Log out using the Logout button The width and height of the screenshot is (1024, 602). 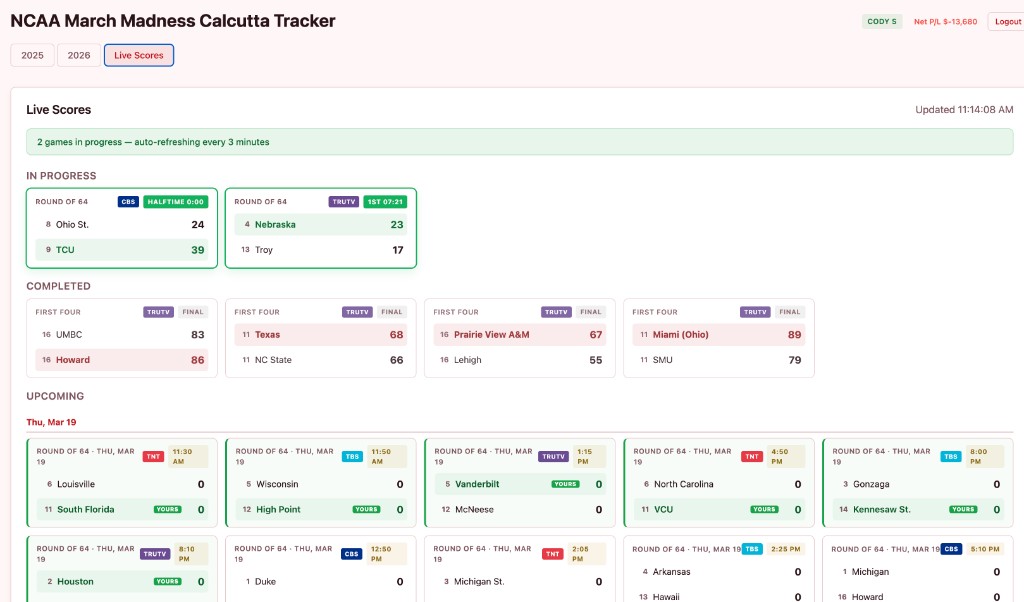tap(1005, 21)
